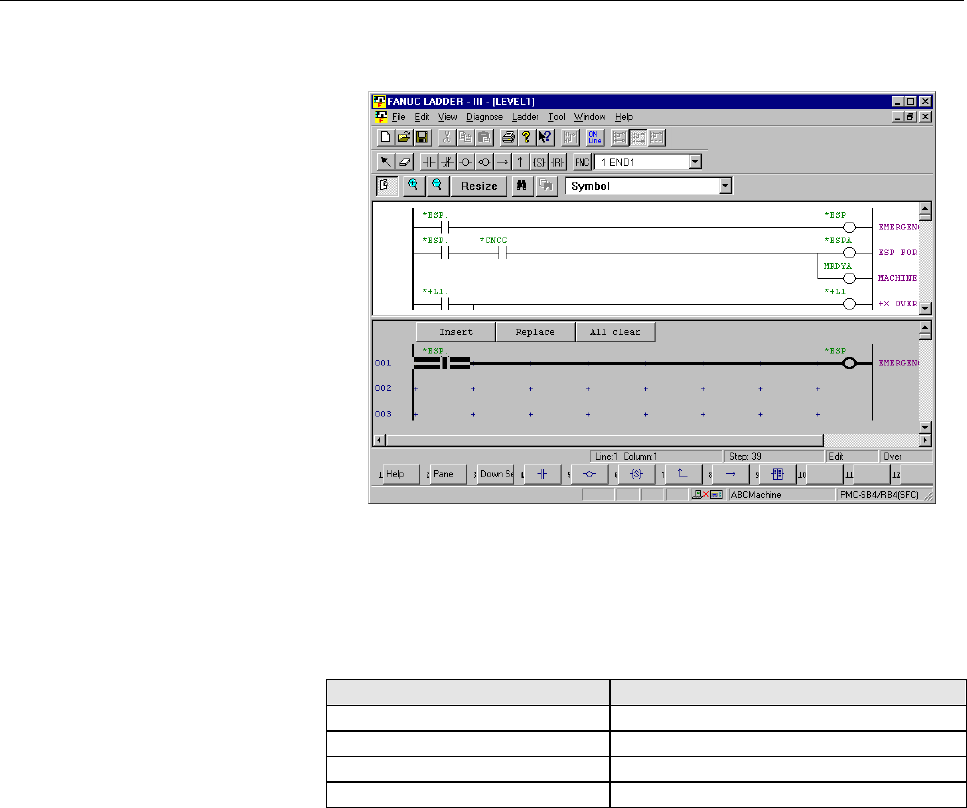Viewport: 967px width, 808px height.
Task: Open the Window menu
Action: [x=590, y=117]
